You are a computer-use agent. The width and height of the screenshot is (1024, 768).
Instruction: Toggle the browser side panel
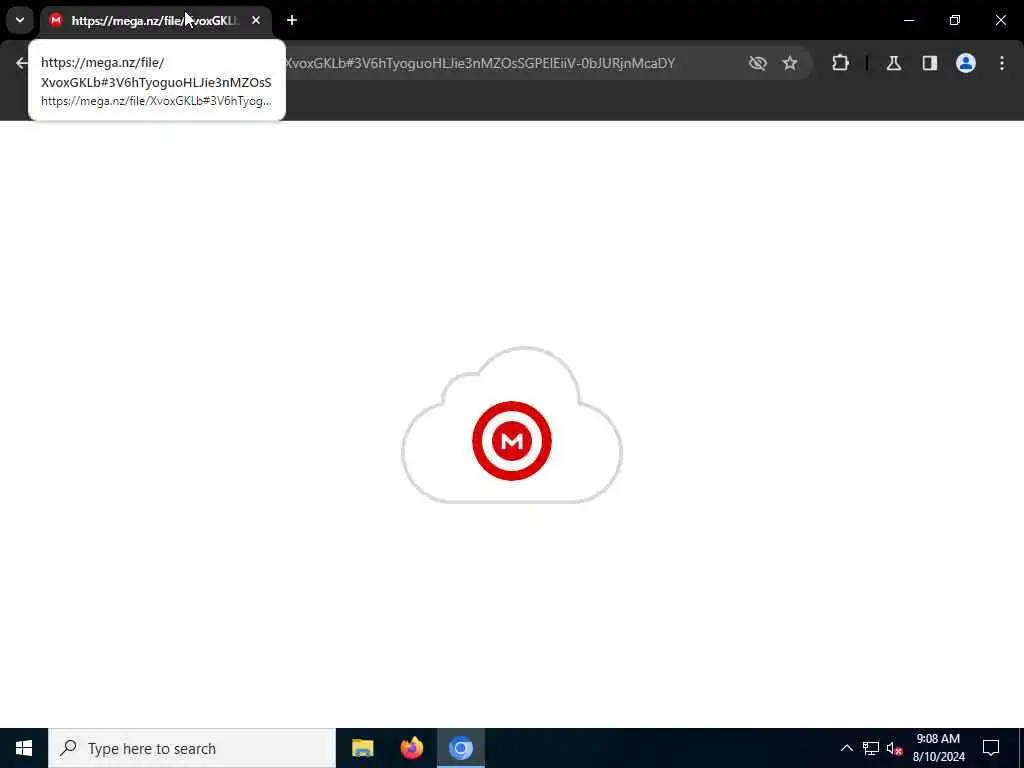click(x=930, y=63)
